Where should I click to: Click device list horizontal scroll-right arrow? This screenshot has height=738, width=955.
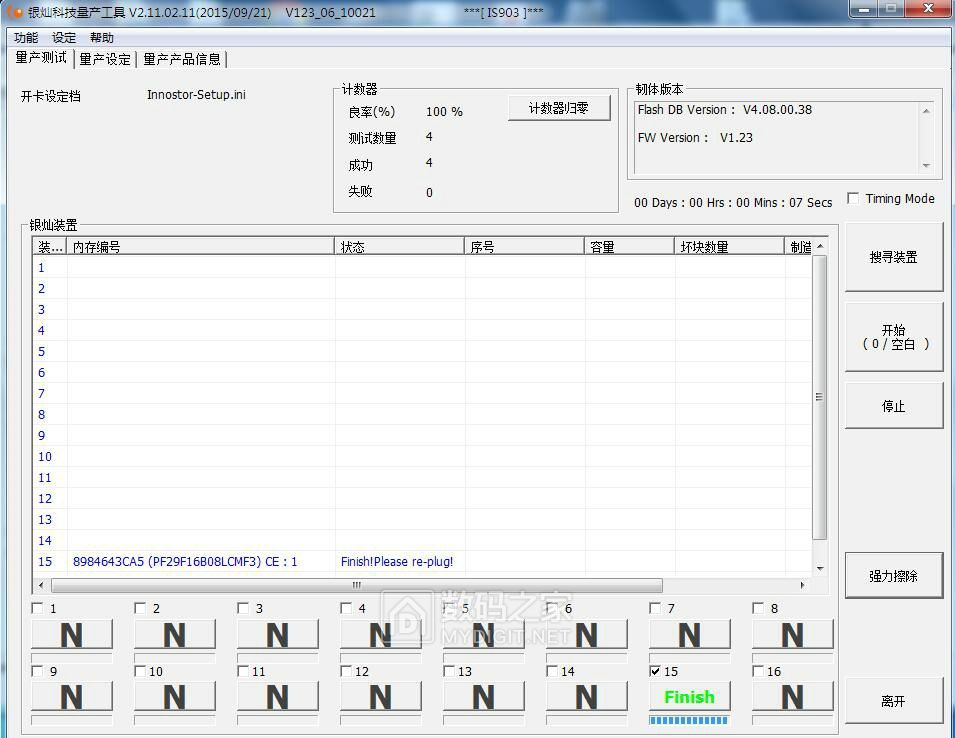tap(802, 585)
